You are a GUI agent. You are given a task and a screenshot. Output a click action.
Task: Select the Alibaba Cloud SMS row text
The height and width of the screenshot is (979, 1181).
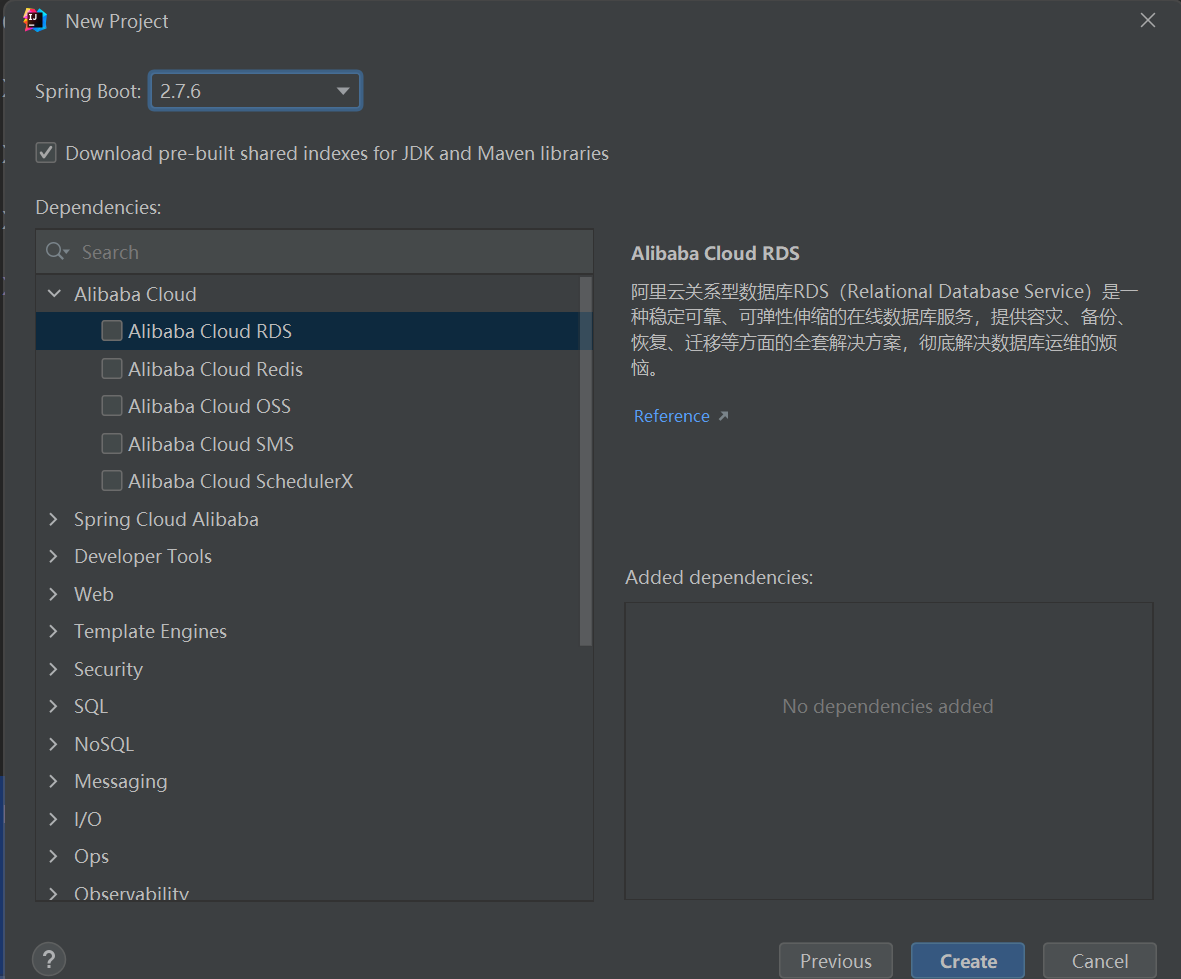(x=211, y=444)
